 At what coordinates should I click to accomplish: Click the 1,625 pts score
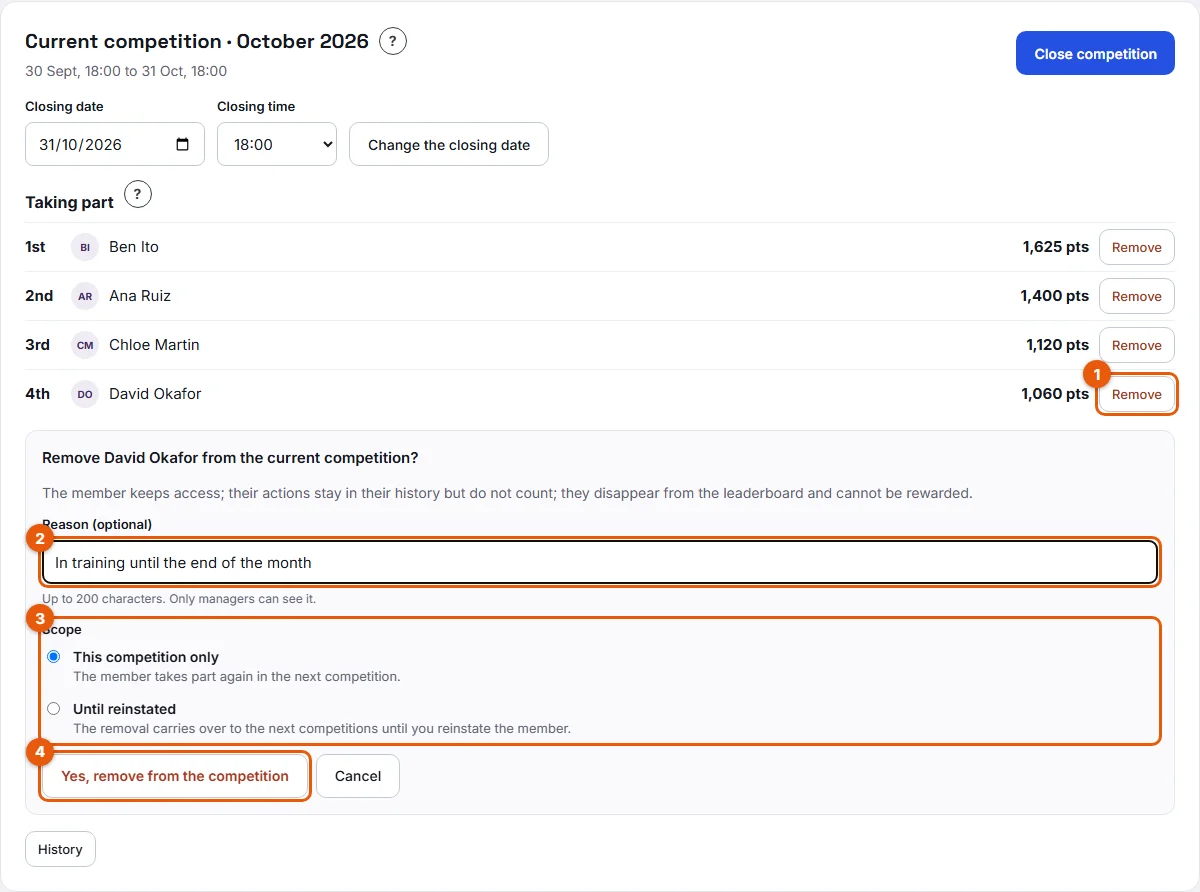(1056, 247)
